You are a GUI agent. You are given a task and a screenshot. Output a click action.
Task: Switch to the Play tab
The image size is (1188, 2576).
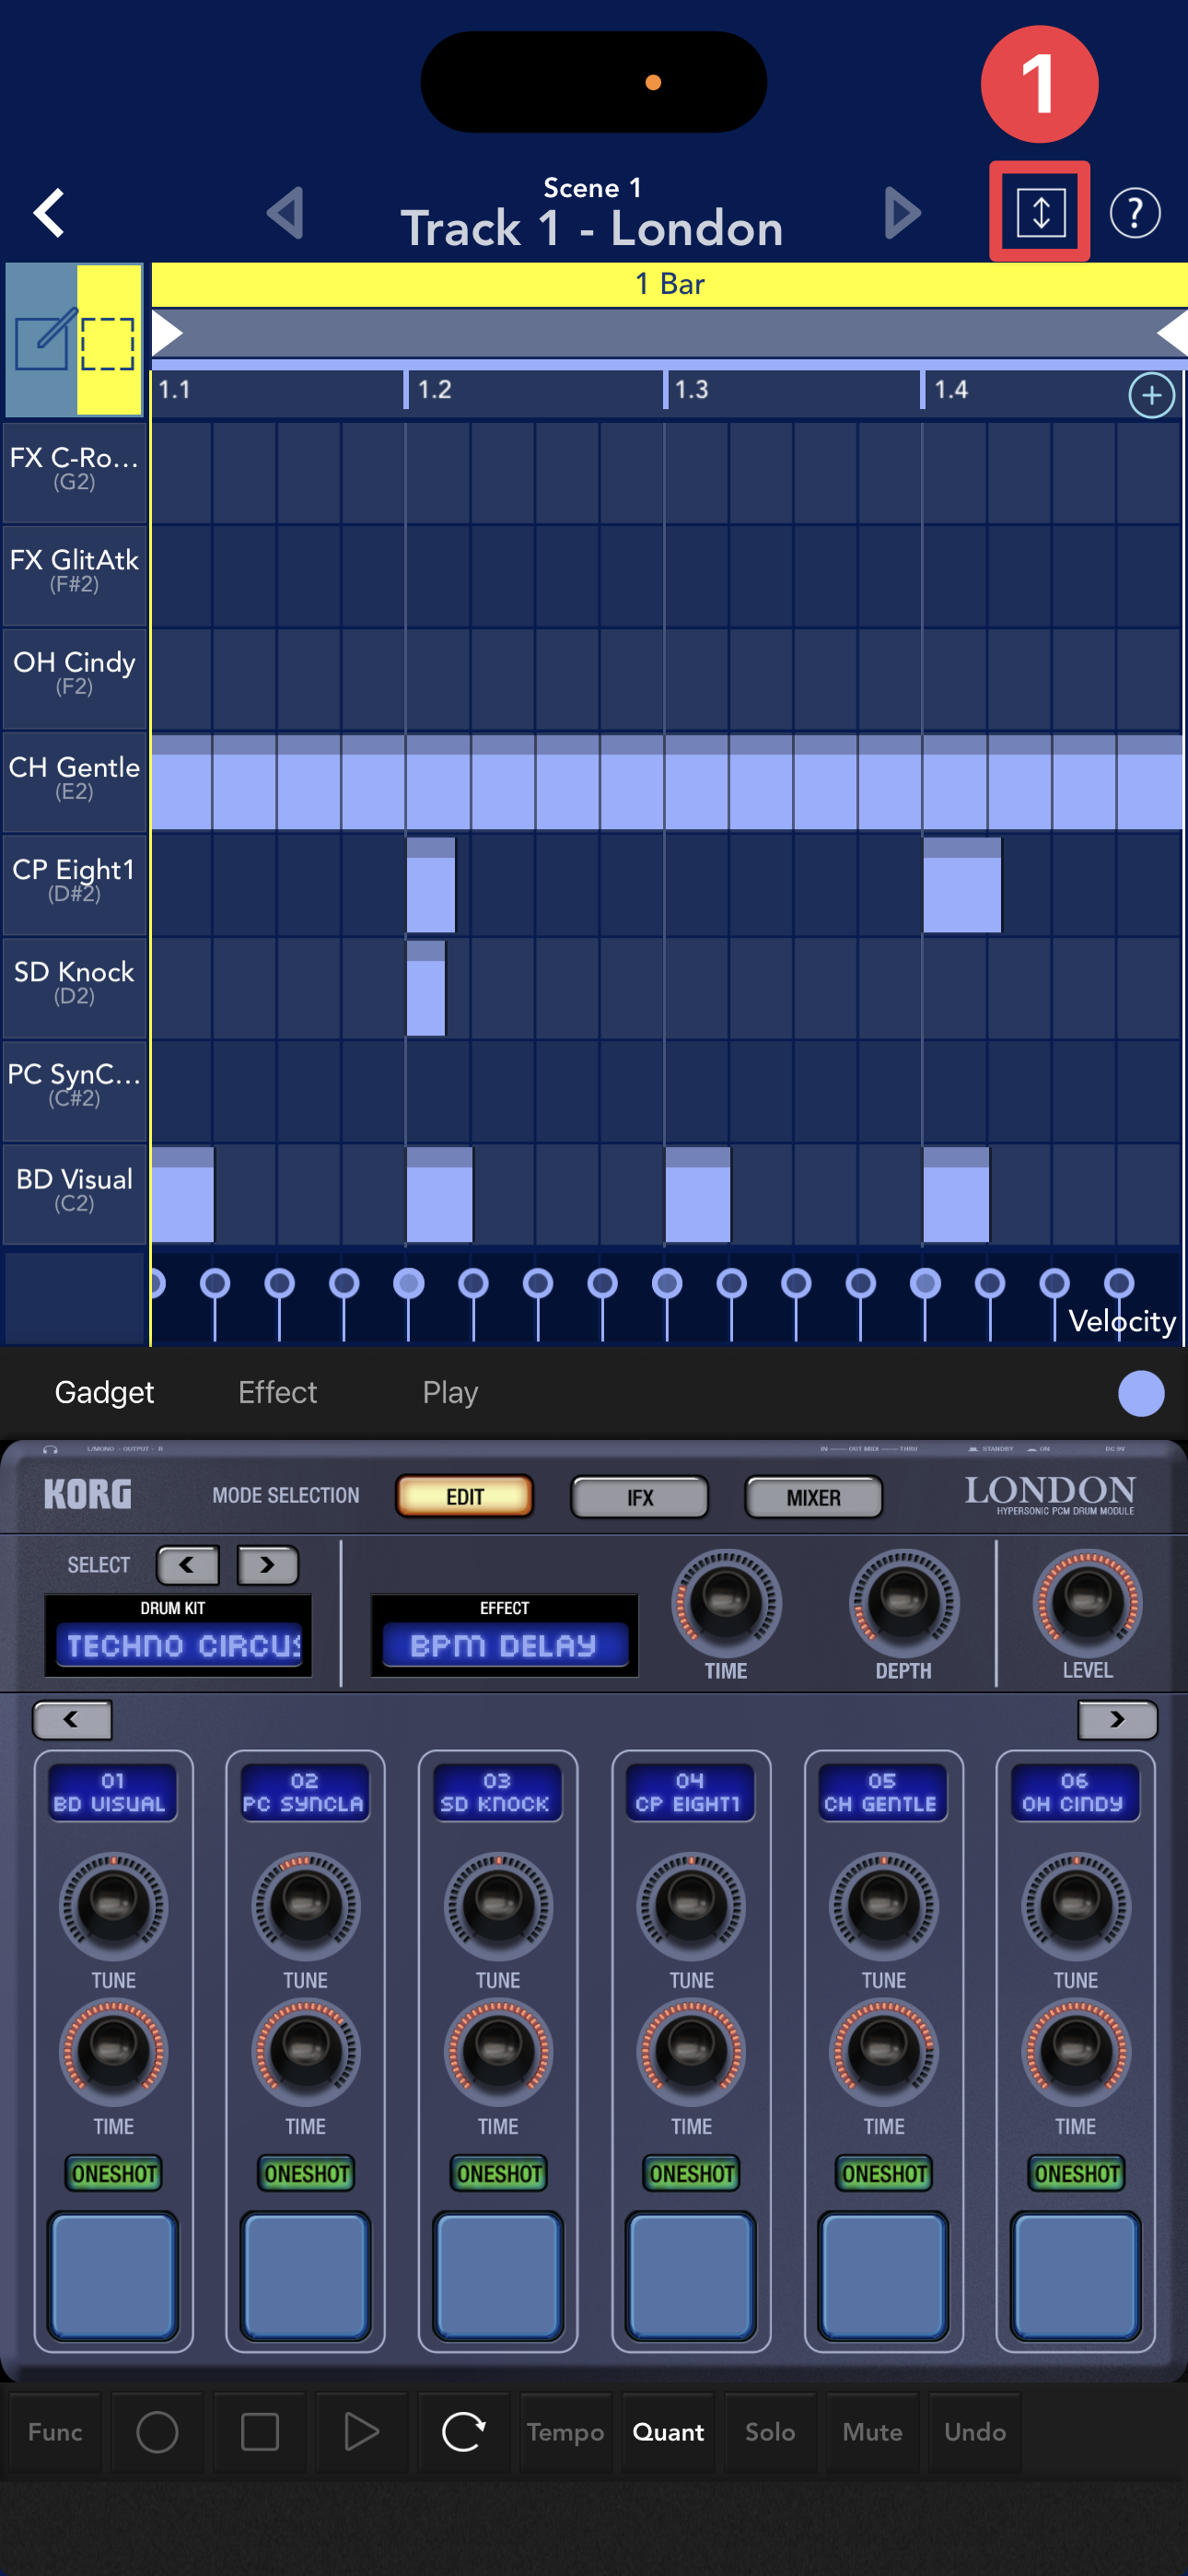(x=450, y=1392)
